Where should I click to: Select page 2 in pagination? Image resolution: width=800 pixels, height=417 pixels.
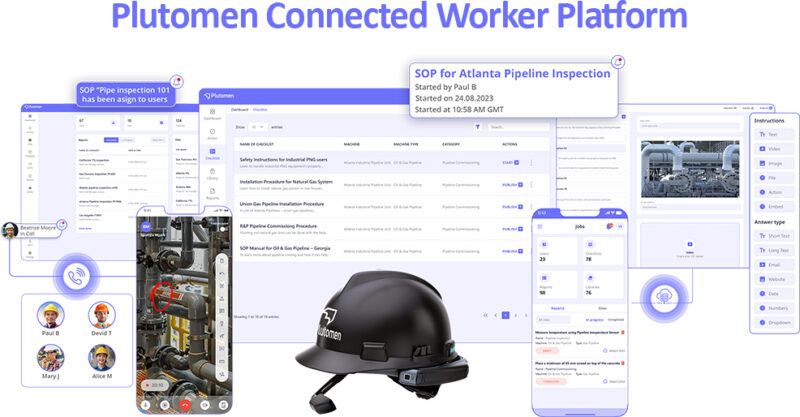[x=516, y=315]
